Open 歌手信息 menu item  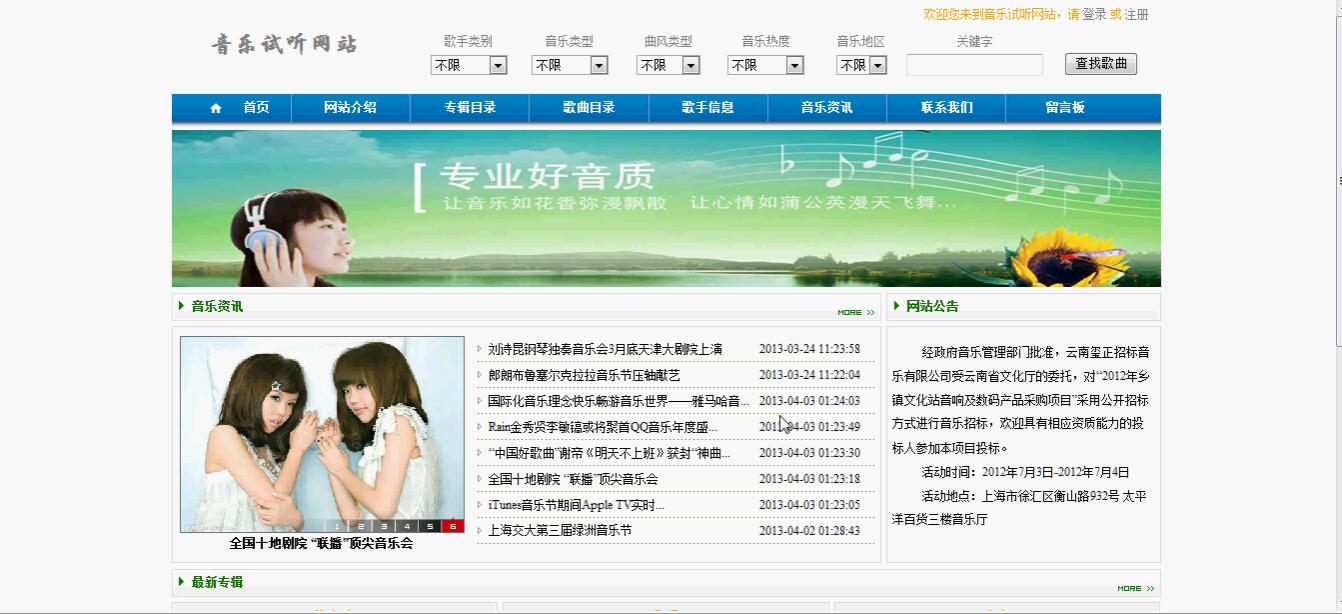coord(708,108)
